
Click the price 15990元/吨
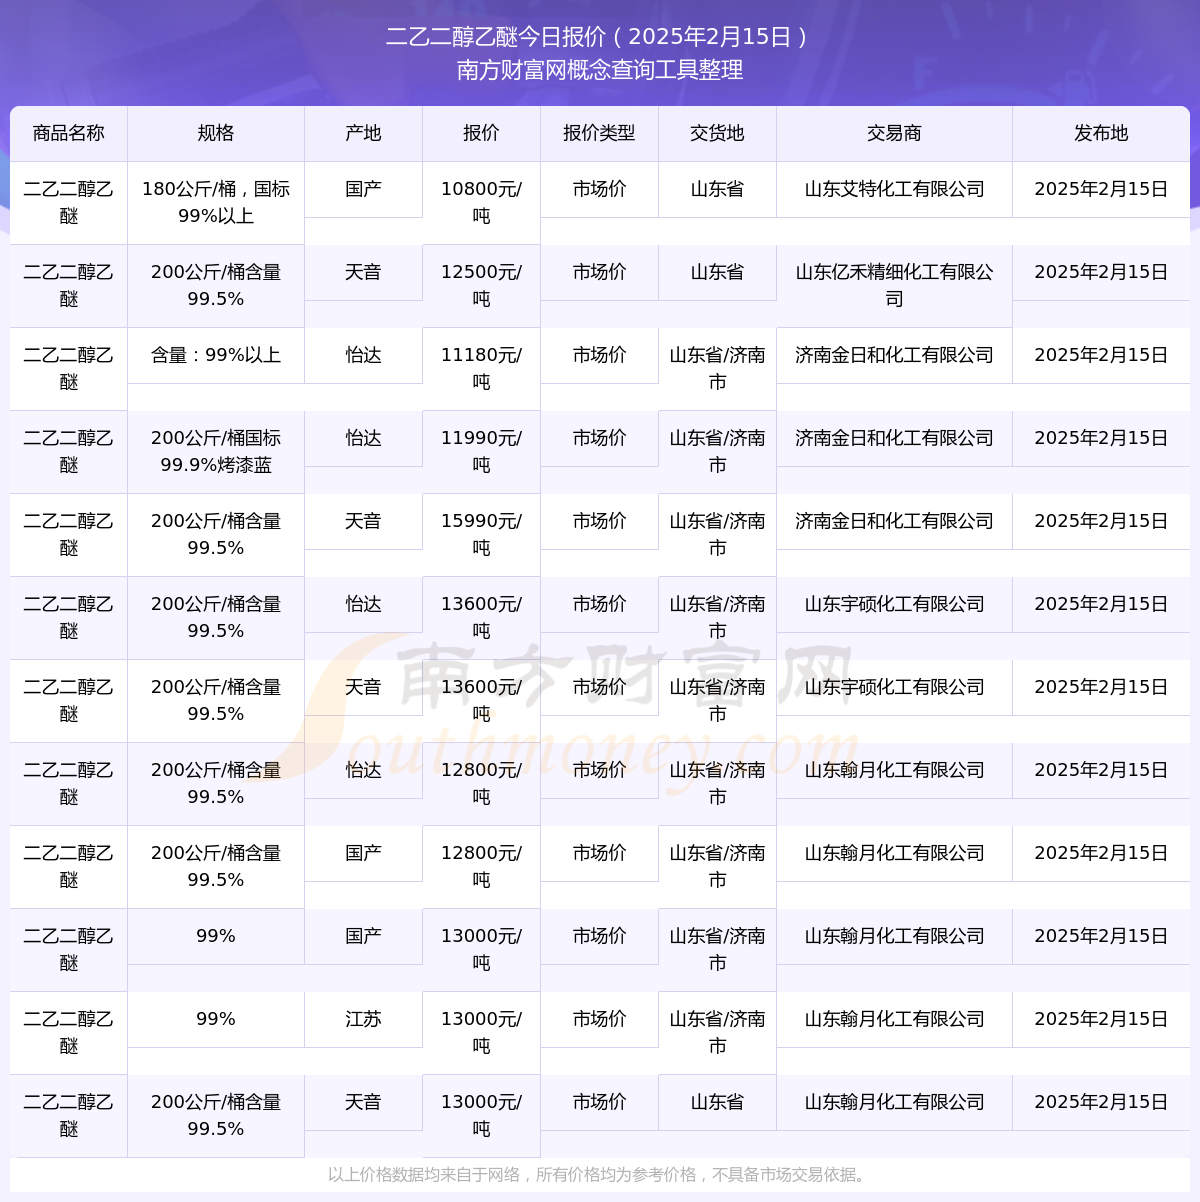tap(481, 534)
